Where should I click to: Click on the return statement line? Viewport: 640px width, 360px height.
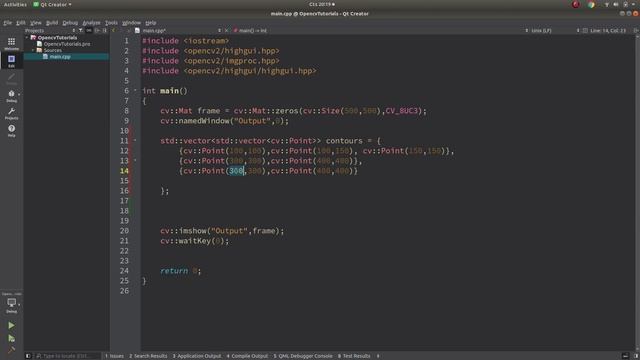point(180,271)
